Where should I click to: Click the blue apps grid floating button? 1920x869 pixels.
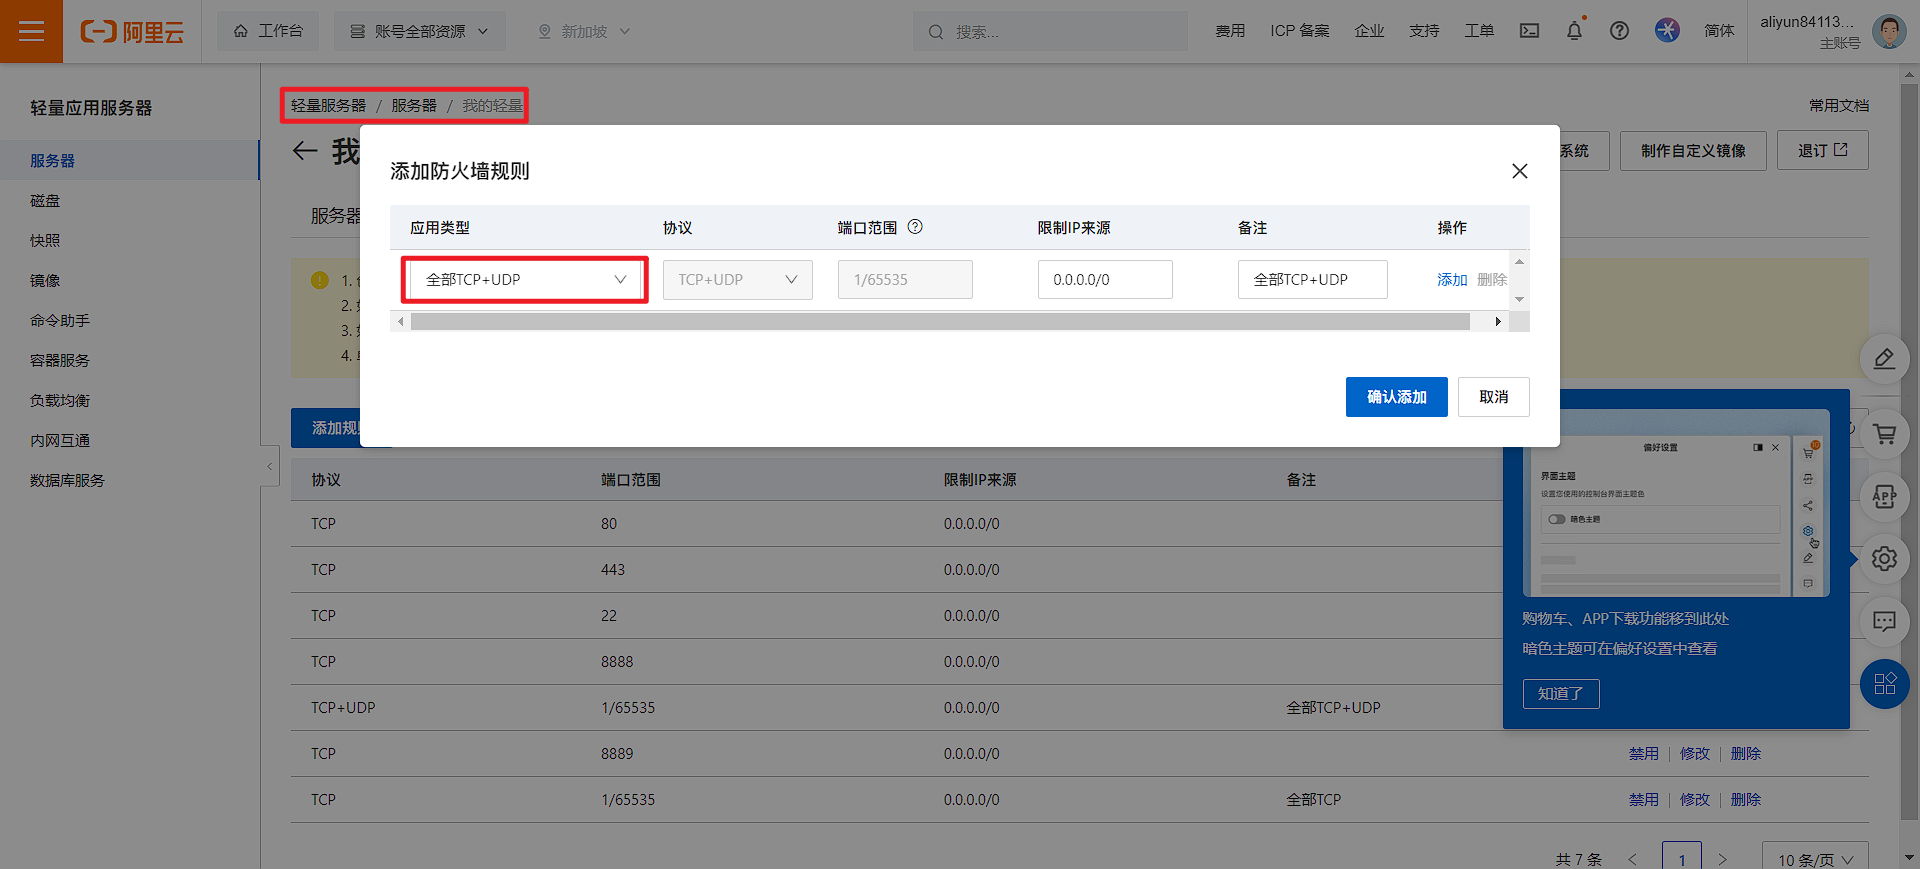[x=1884, y=684]
